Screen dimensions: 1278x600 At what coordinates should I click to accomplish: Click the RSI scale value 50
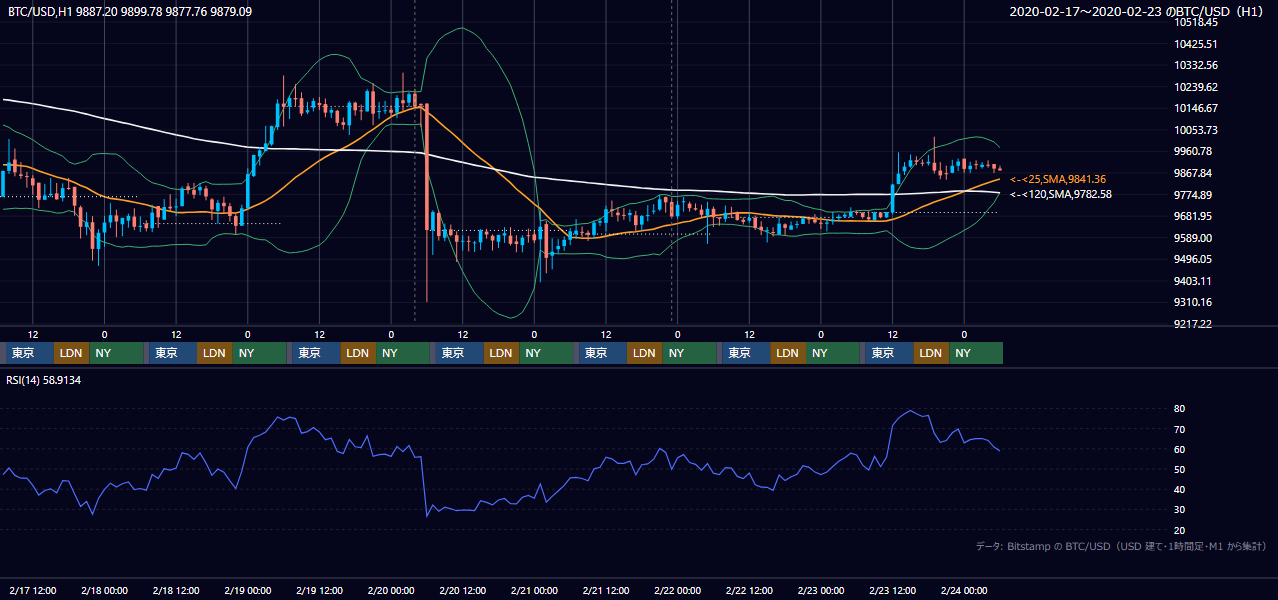click(1180, 469)
